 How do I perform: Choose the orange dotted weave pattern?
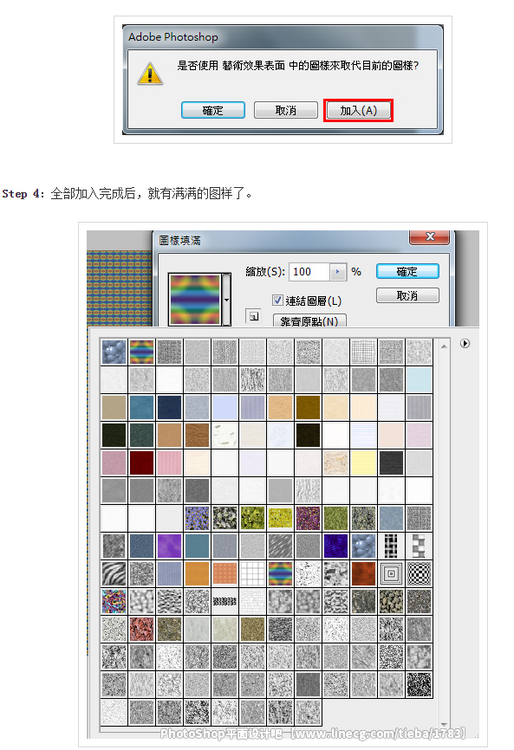[x=225, y=574]
